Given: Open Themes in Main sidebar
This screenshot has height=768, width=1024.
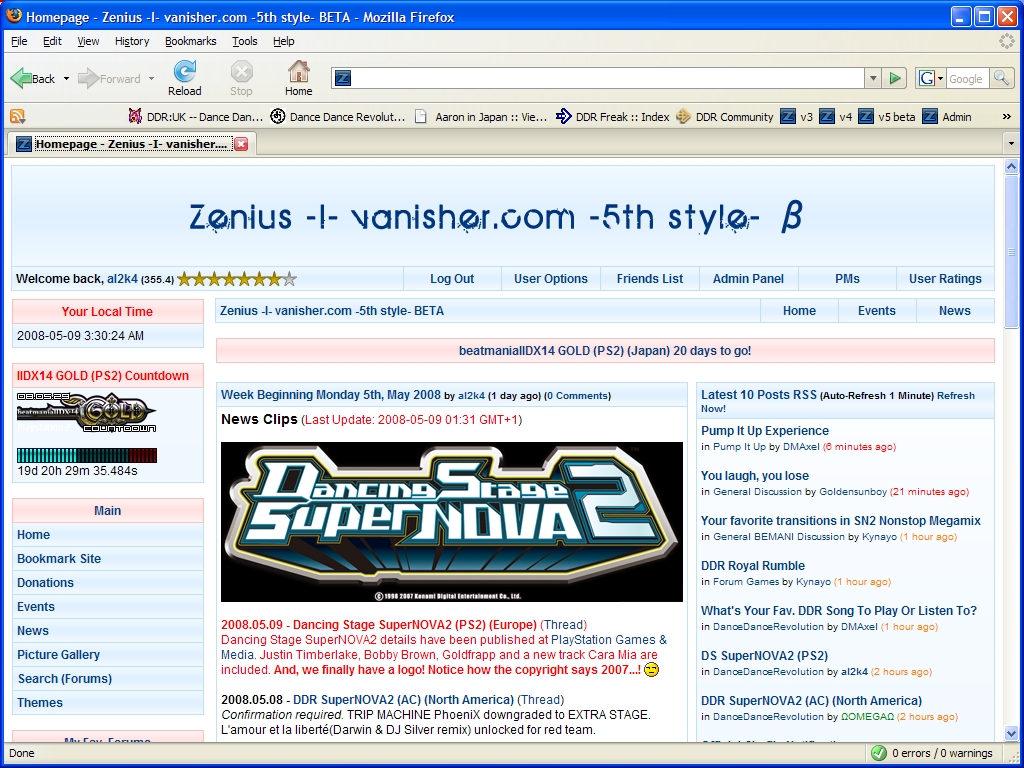Looking at the screenshot, I should point(40,703).
